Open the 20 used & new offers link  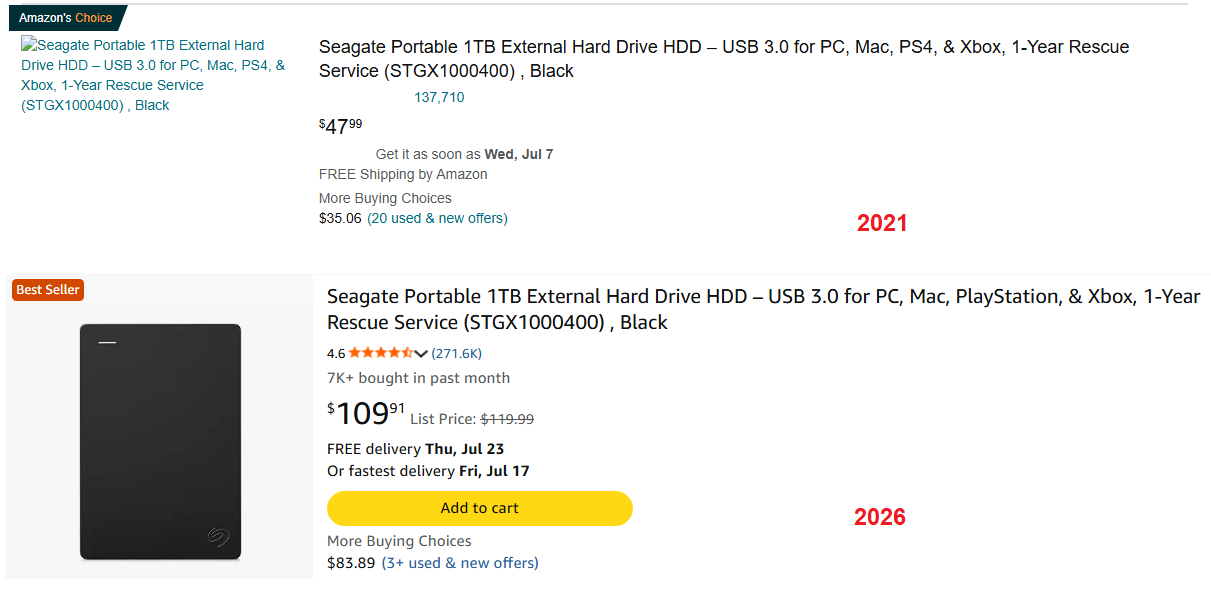(437, 218)
